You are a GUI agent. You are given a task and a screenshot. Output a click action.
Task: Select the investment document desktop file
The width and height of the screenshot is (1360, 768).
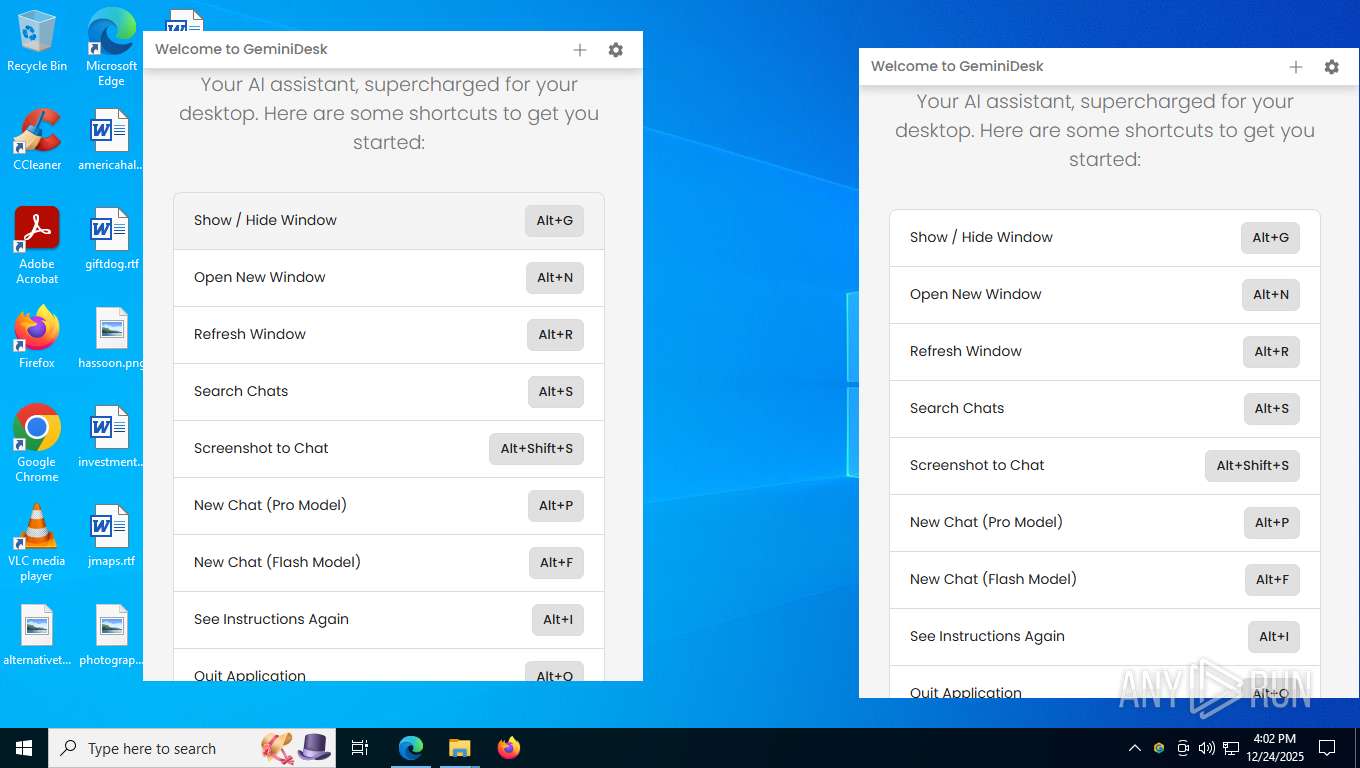pyautogui.click(x=111, y=437)
